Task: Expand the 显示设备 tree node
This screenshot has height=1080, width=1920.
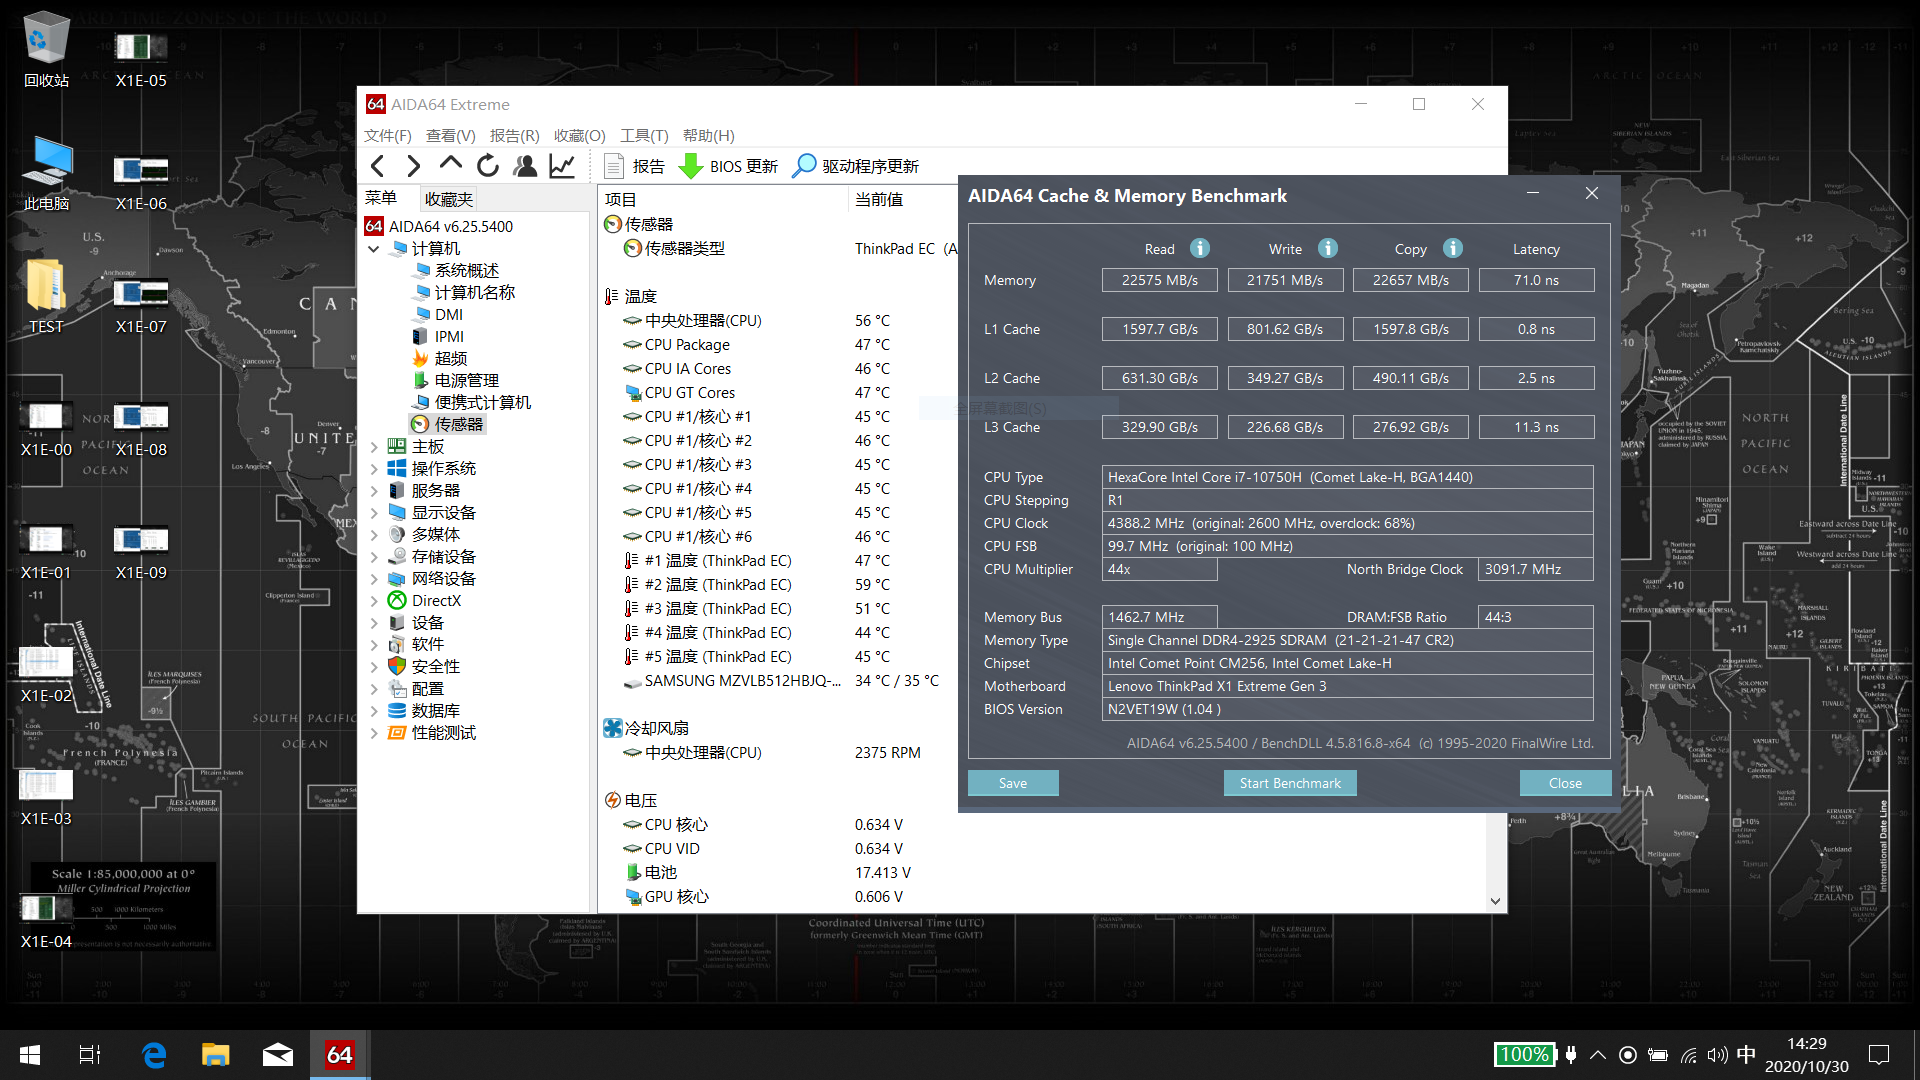Action: tap(374, 513)
